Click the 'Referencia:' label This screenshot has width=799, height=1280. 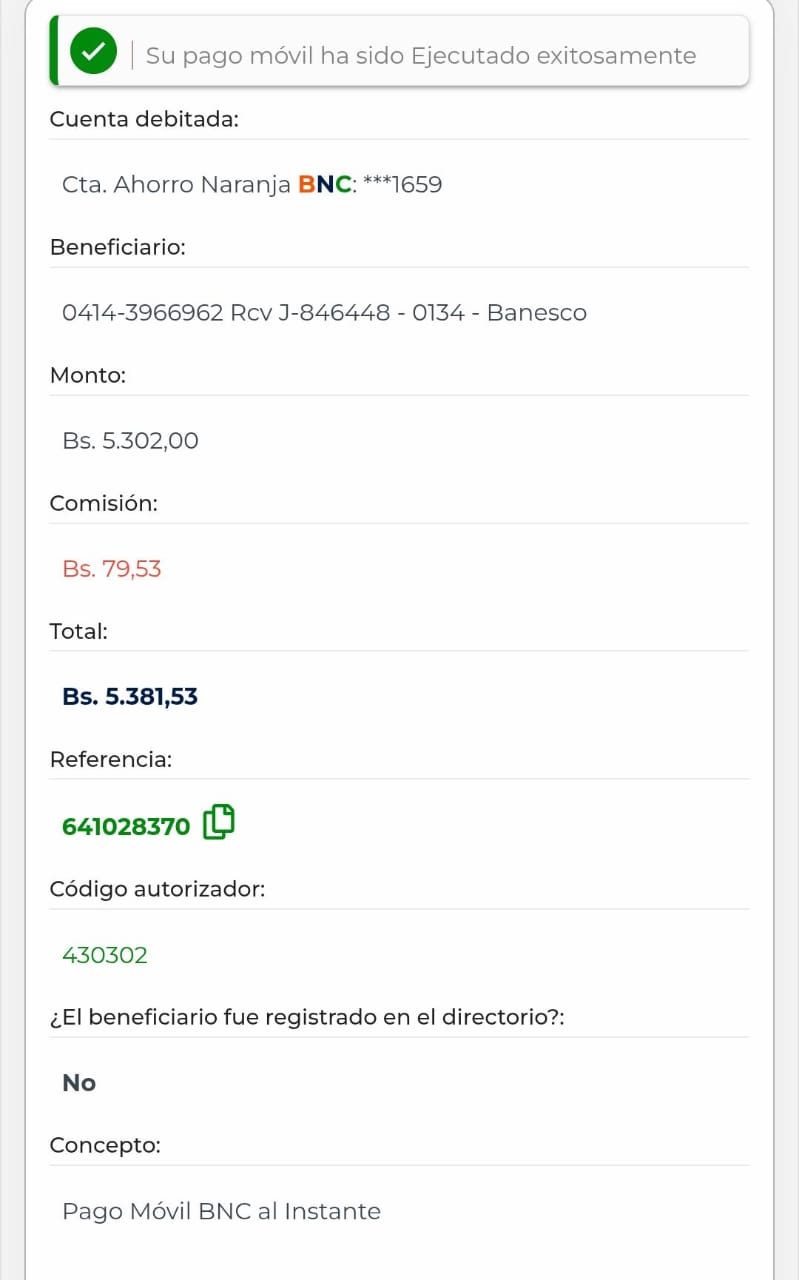coord(110,759)
